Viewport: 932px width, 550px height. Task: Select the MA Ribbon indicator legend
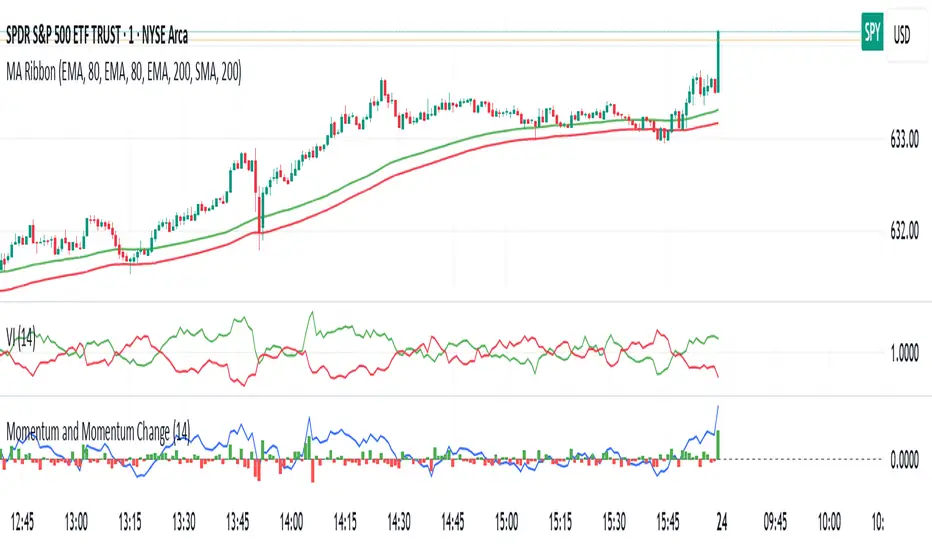124,73
